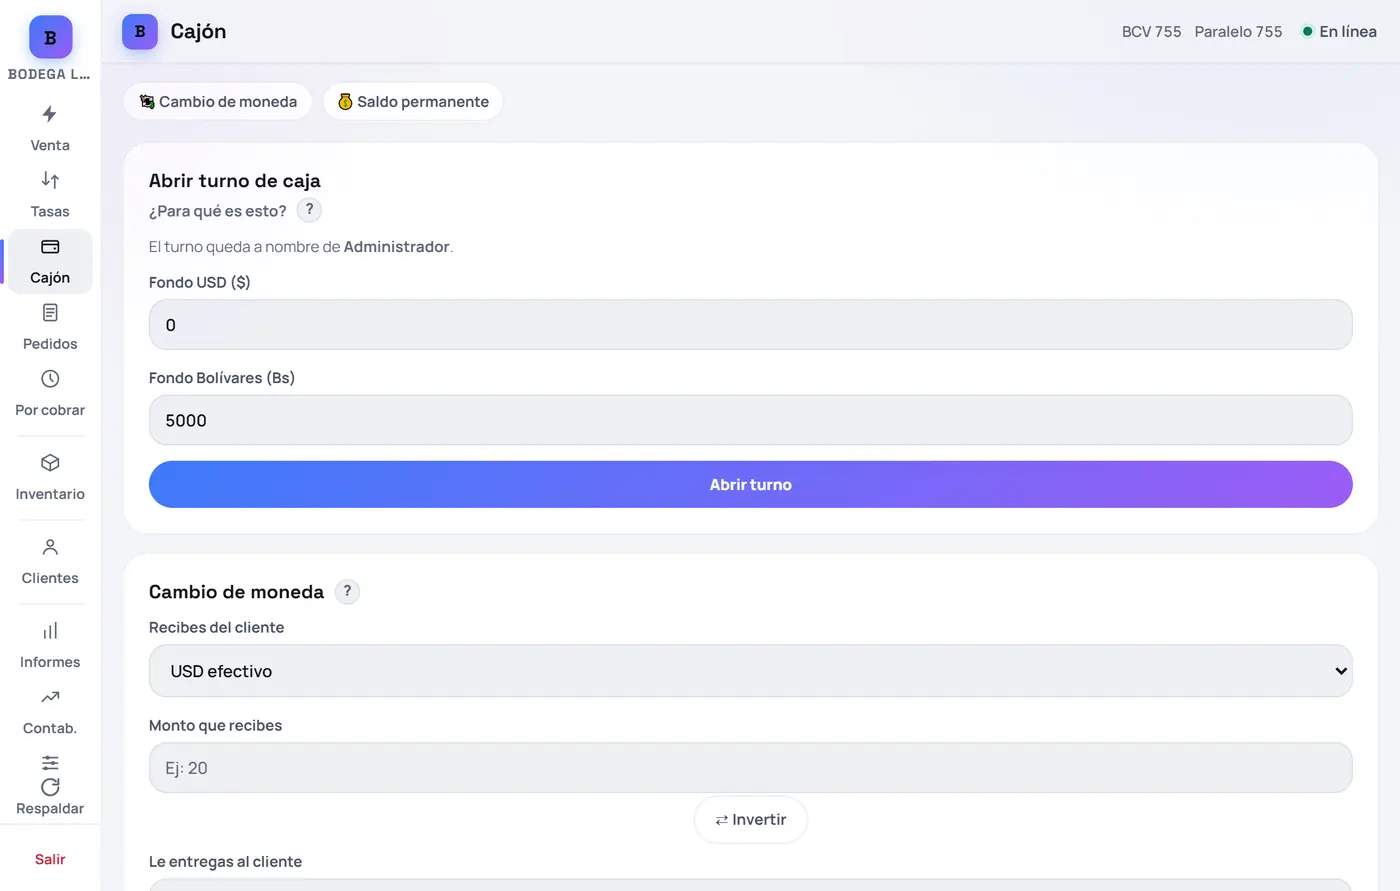Click Salir to log out
This screenshot has height=891, width=1400.
(50, 859)
